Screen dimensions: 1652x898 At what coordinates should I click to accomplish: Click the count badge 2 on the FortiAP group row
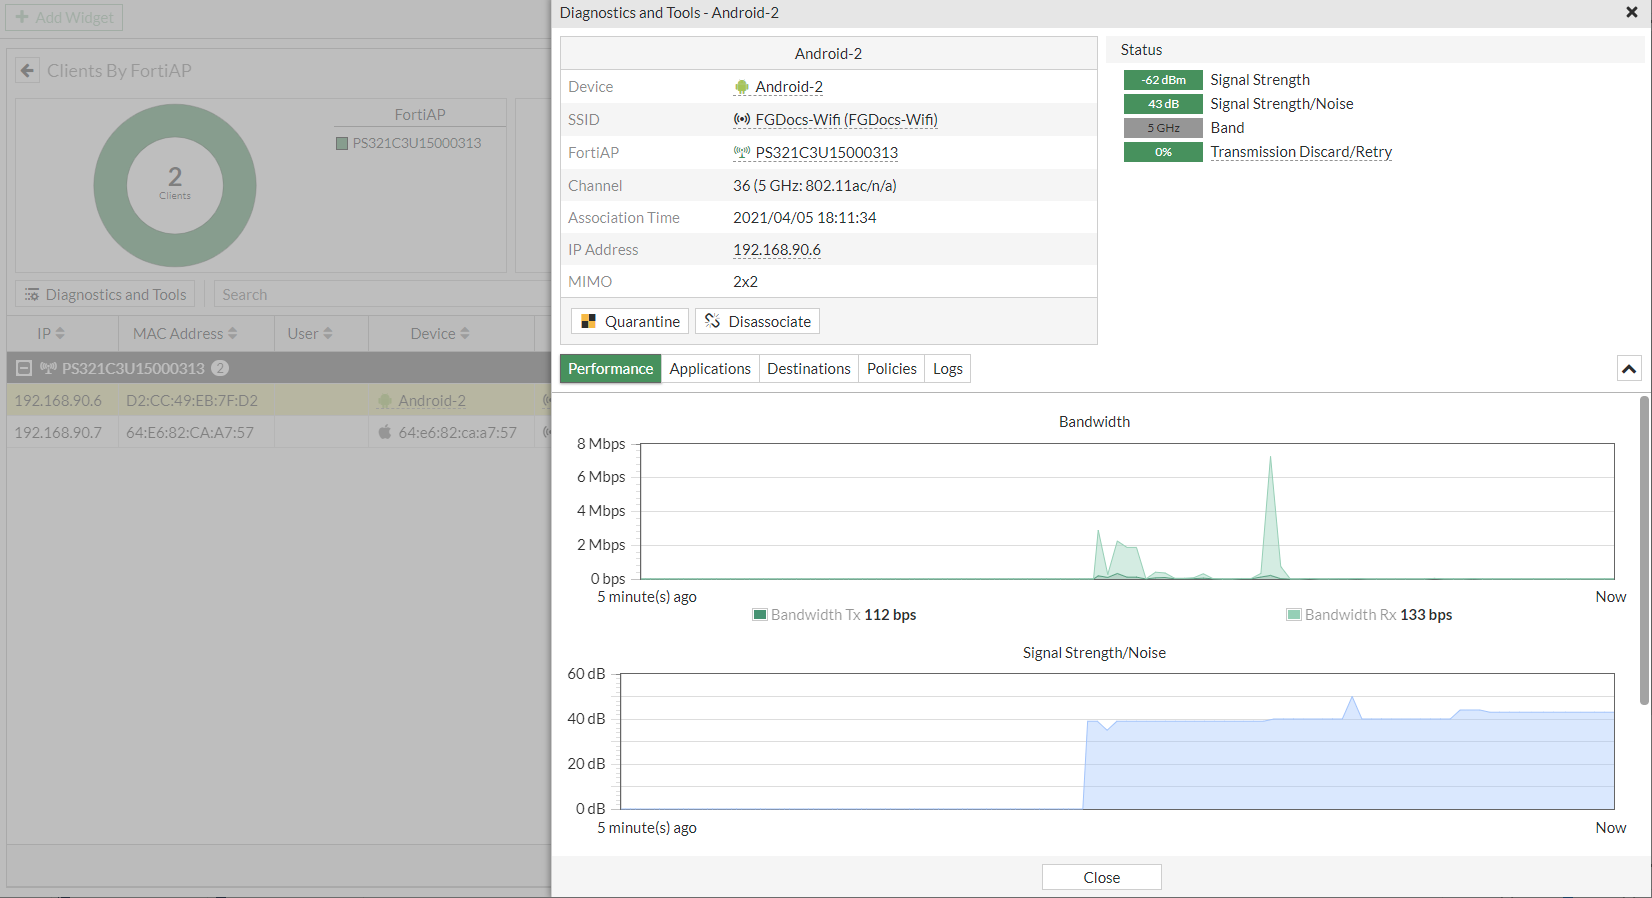coord(220,368)
